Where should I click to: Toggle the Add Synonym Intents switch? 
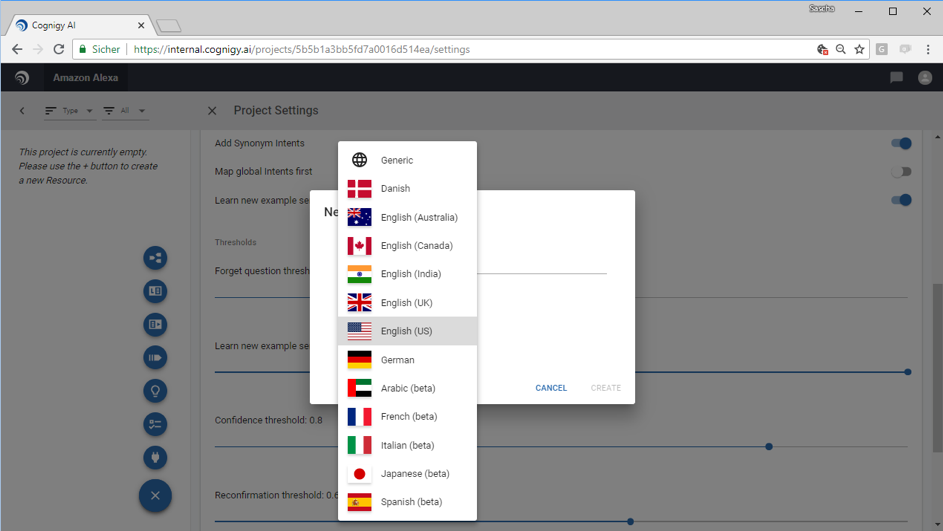pos(901,143)
